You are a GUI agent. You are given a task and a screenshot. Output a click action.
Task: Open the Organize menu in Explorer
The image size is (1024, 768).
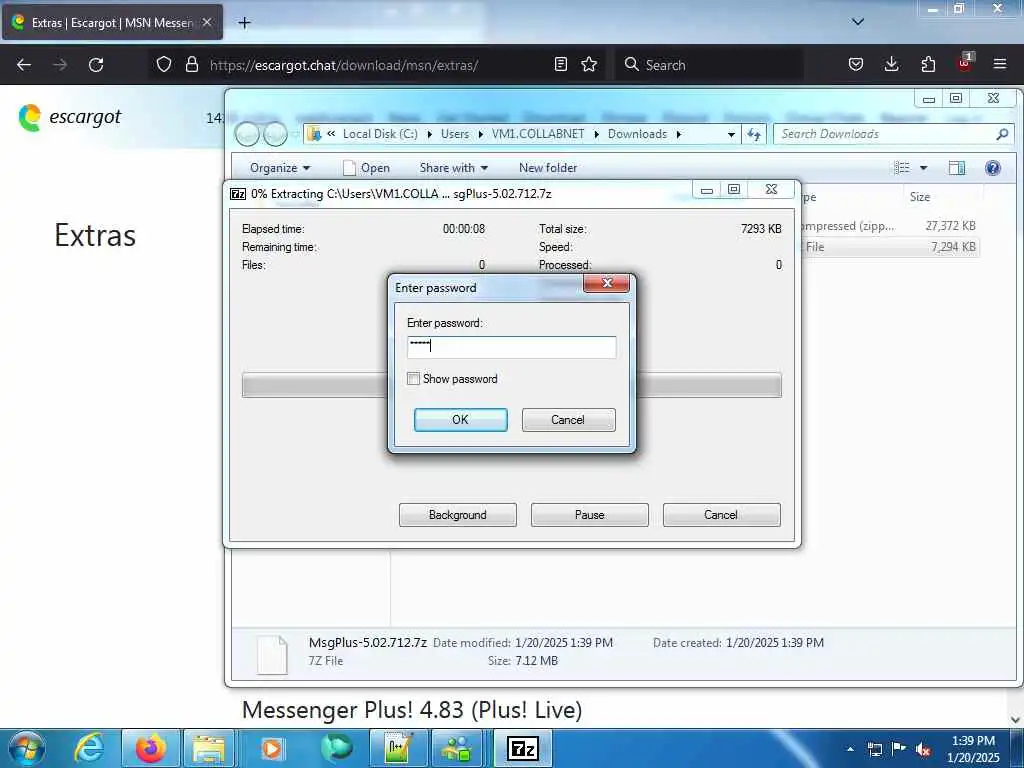tap(280, 168)
